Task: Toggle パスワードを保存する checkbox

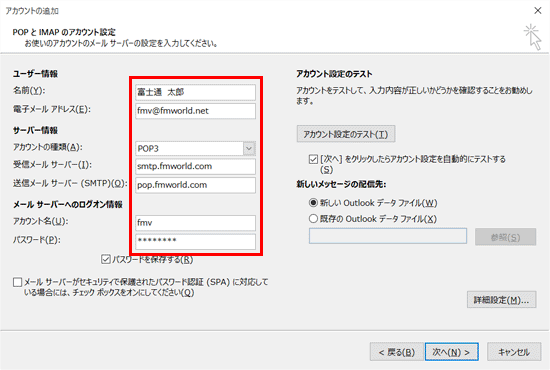Action: pyautogui.click(x=106, y=260)
